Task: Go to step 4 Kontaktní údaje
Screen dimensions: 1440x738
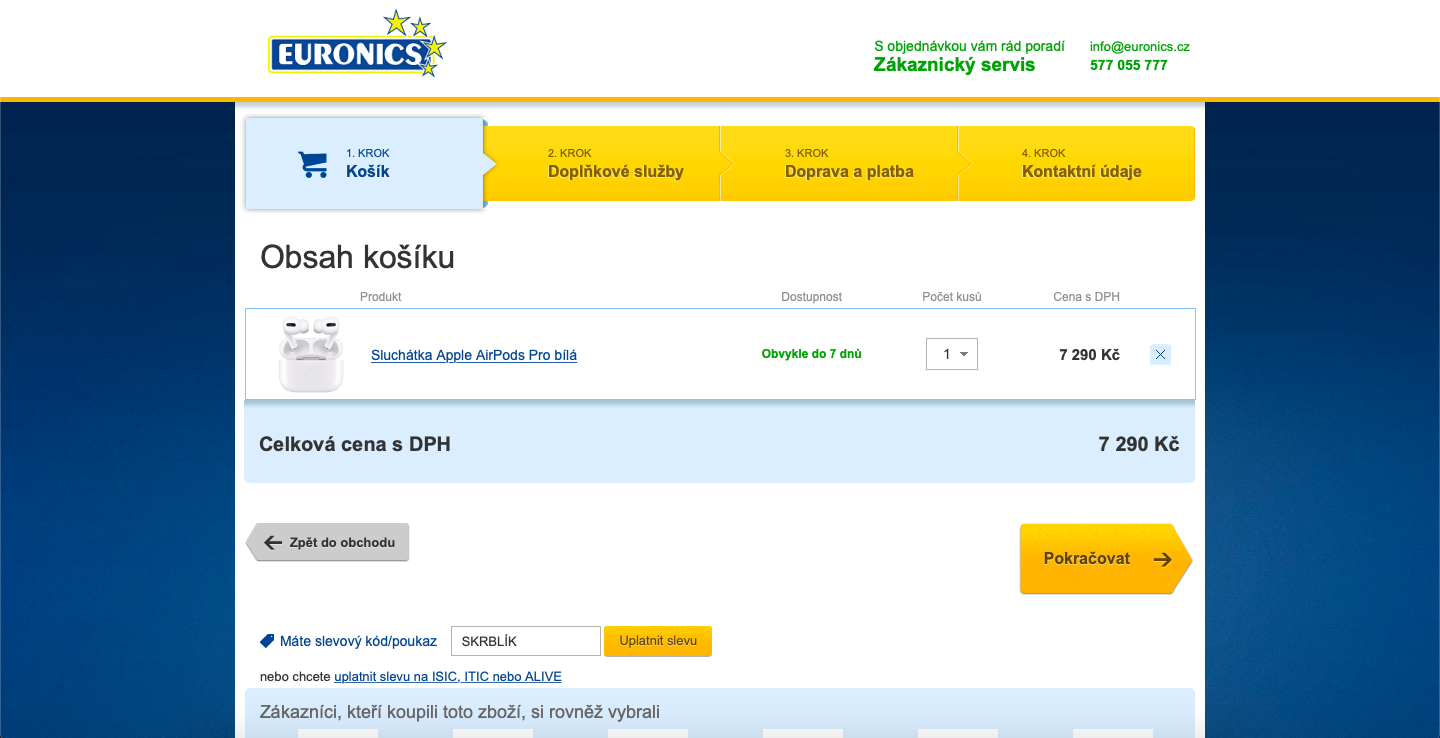Action: tap(1077, 163)
